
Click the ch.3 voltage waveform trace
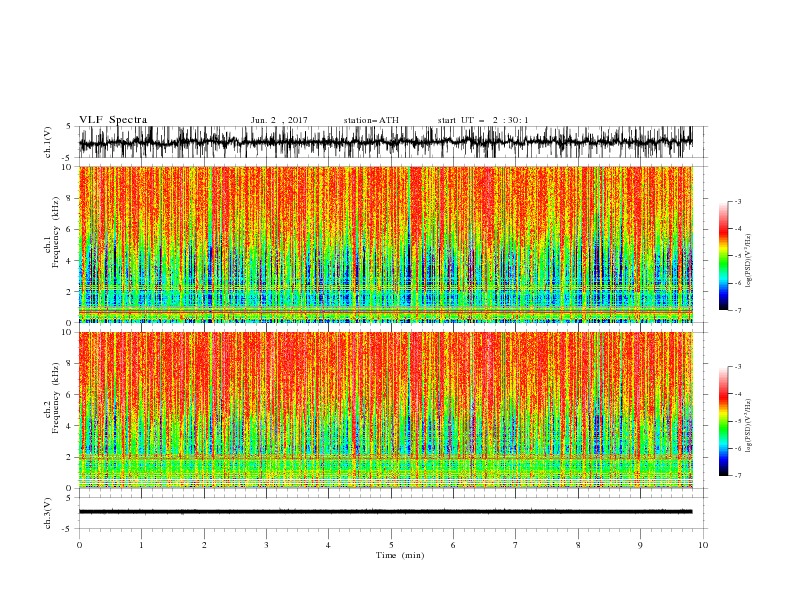coord(386,512)
